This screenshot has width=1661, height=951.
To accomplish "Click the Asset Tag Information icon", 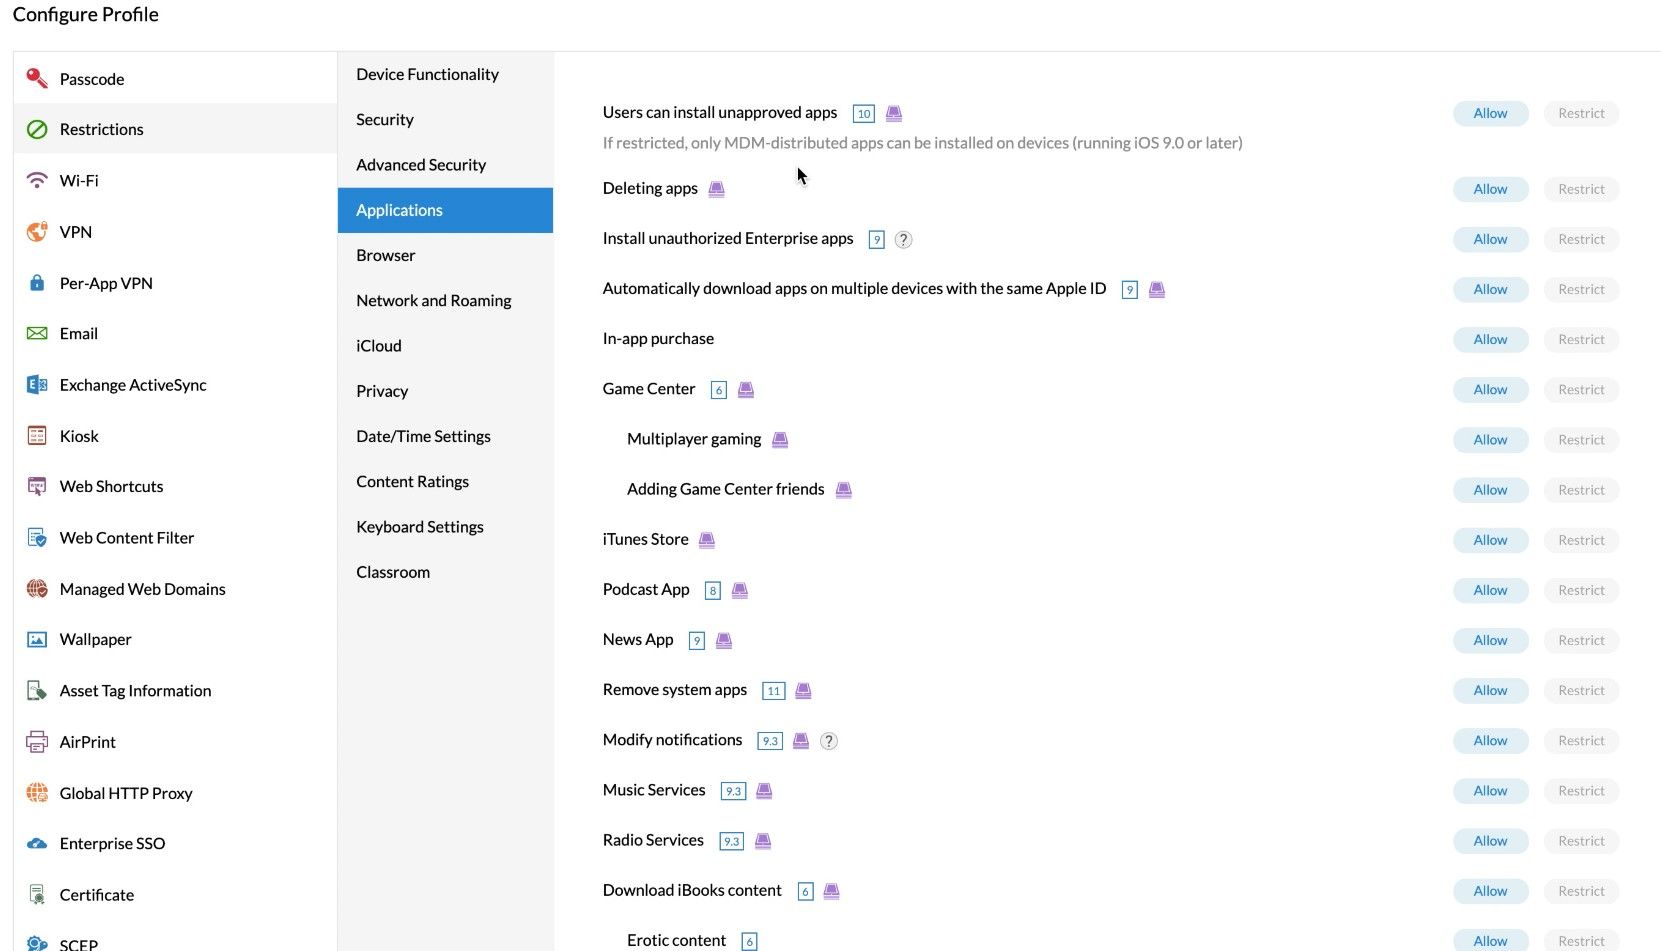I will point(37,690).
